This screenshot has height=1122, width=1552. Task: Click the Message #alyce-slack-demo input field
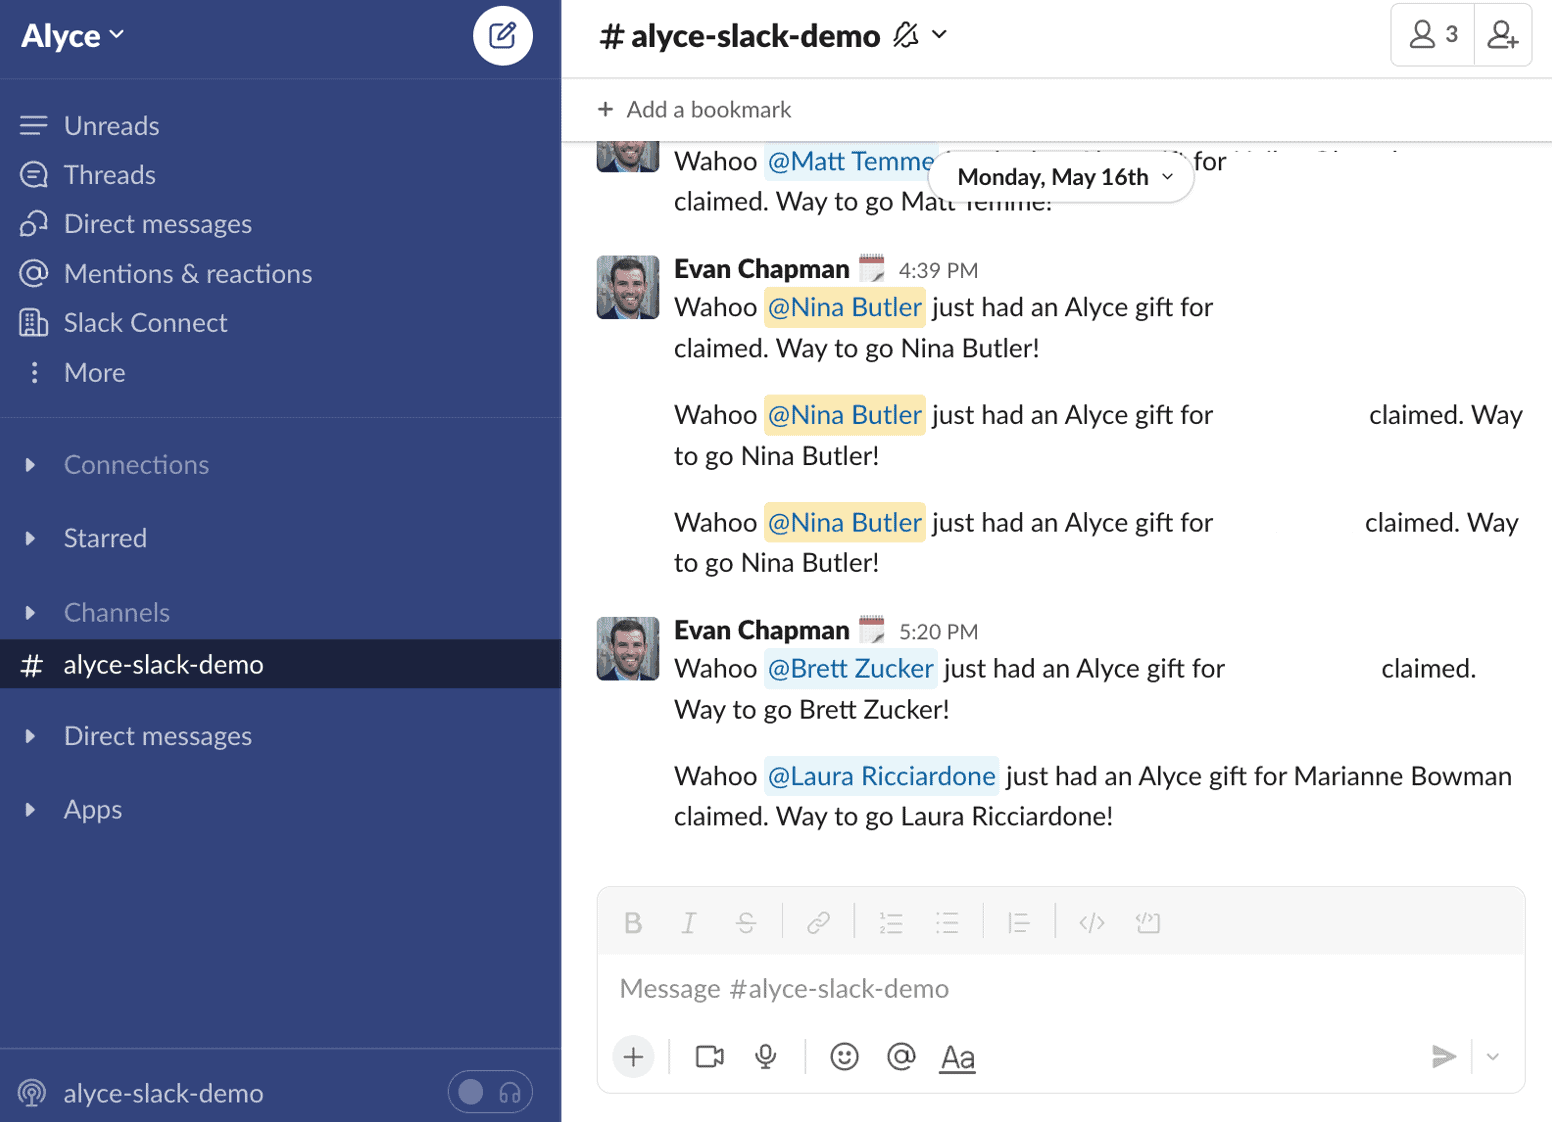point(1061,989)
